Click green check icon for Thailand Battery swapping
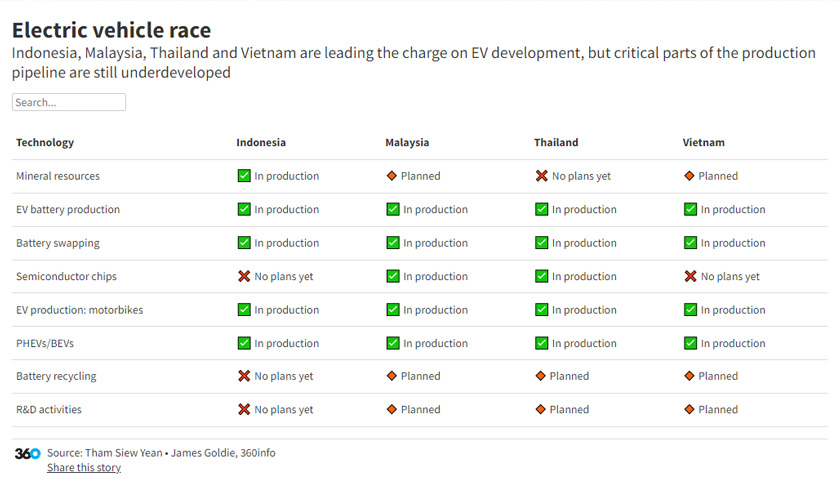The width and height of the screenshot is (840, 483). click(542, 243)
